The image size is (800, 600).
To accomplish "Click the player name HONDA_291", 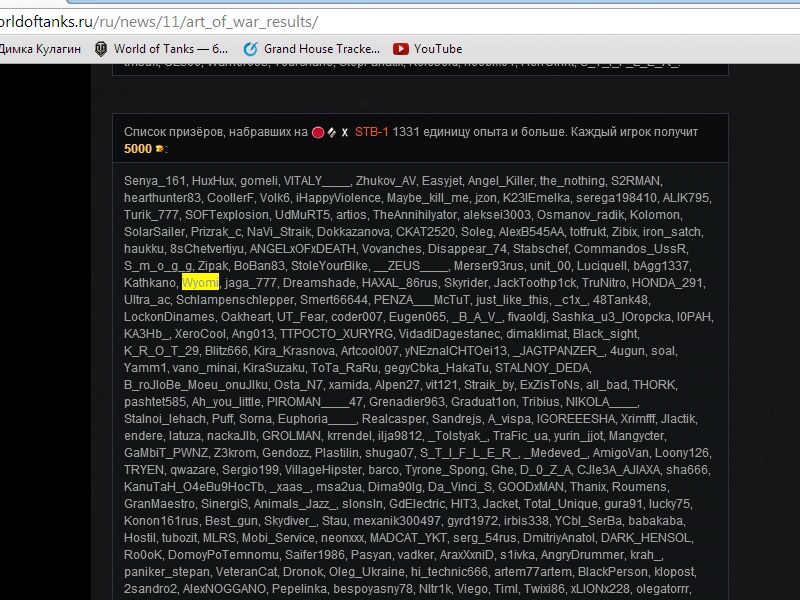I will (667, 283).
